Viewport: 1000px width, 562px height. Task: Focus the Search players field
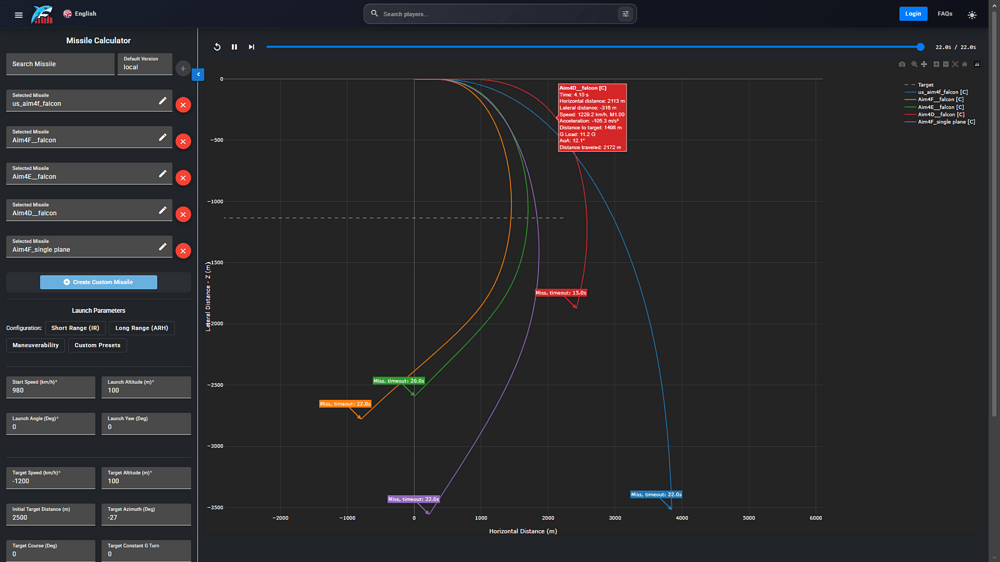pyautogui.click(x=499, y=13)
